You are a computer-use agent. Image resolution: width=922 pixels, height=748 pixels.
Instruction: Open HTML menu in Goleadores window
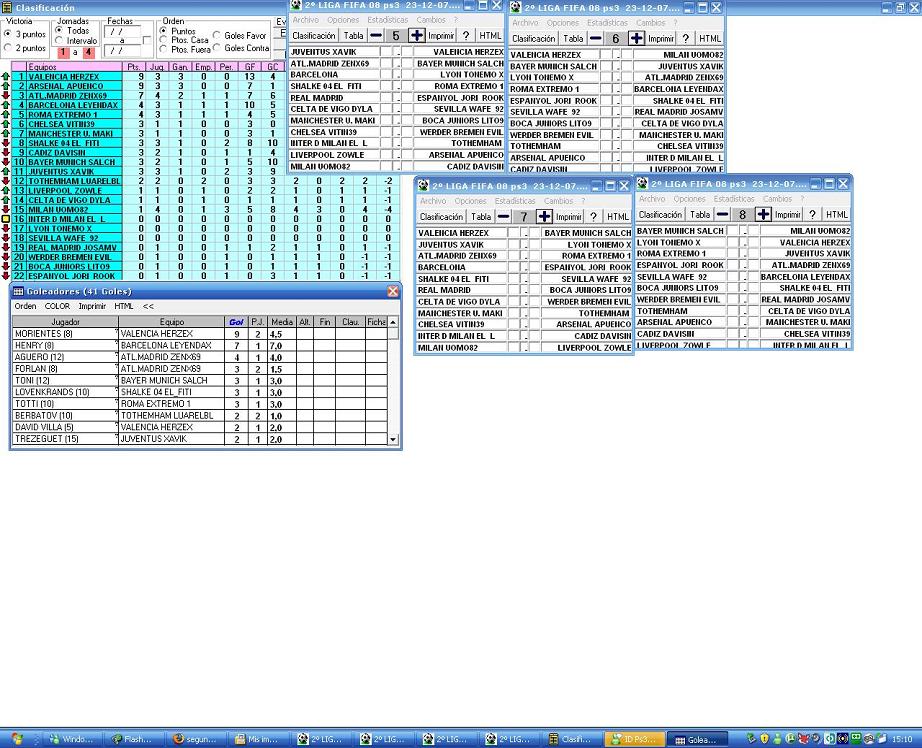(123, 306)
